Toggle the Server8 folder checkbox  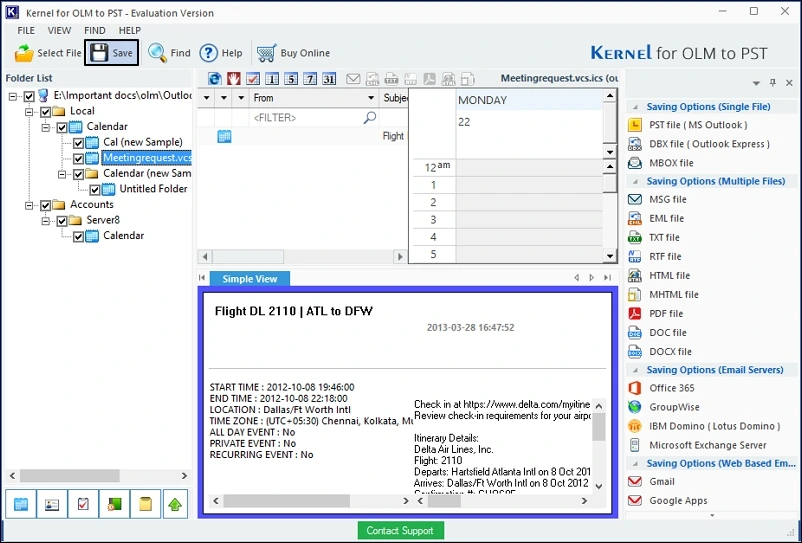pos(62,221)
